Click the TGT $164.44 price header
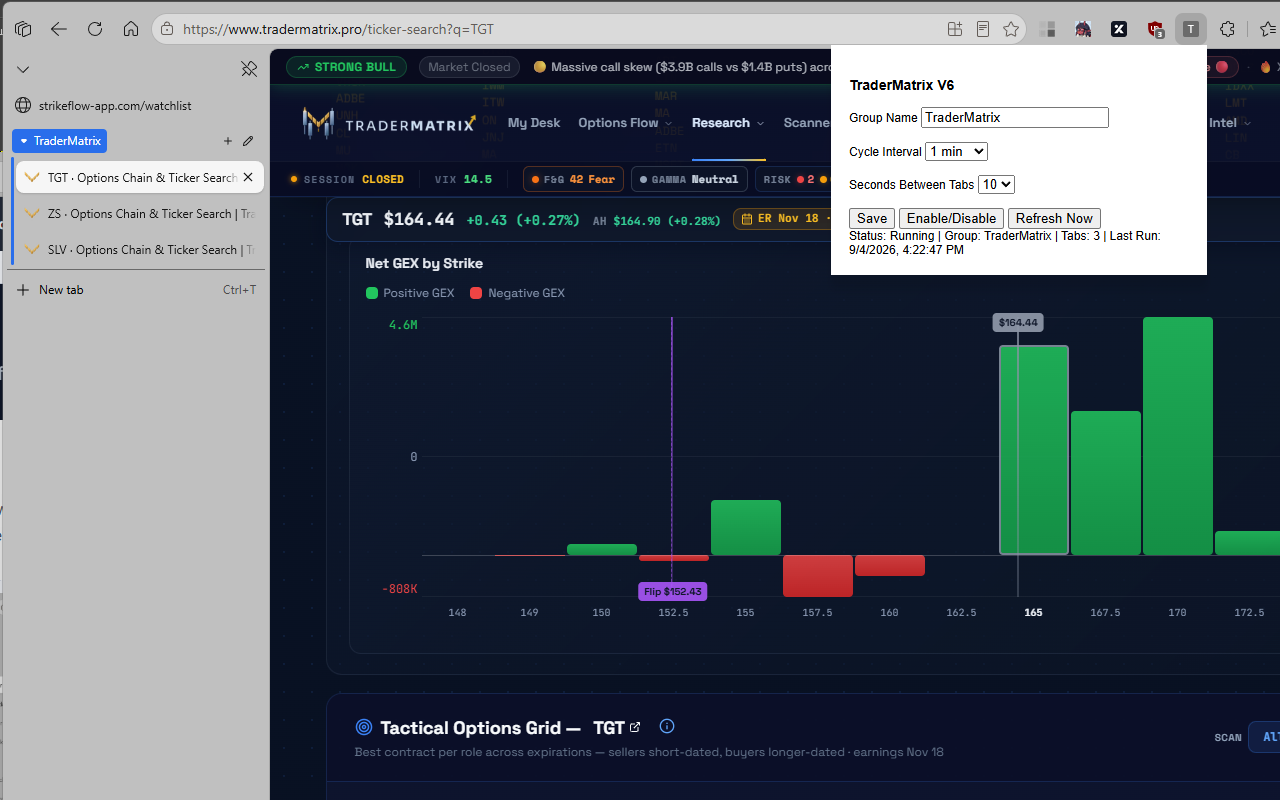This screenshot has height=800, width=1280. (398, 219)
